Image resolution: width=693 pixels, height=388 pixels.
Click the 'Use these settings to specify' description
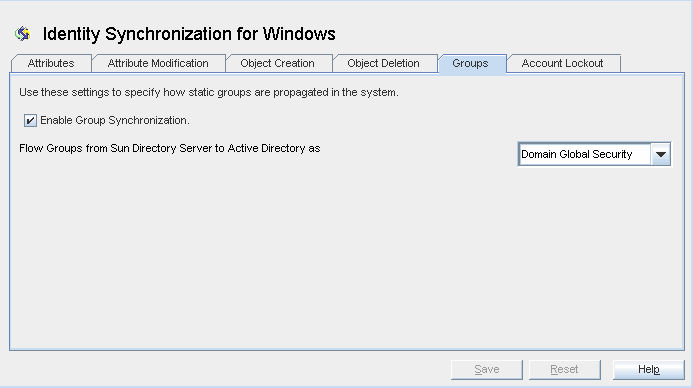pyautogui.click(x=209, y=92)
